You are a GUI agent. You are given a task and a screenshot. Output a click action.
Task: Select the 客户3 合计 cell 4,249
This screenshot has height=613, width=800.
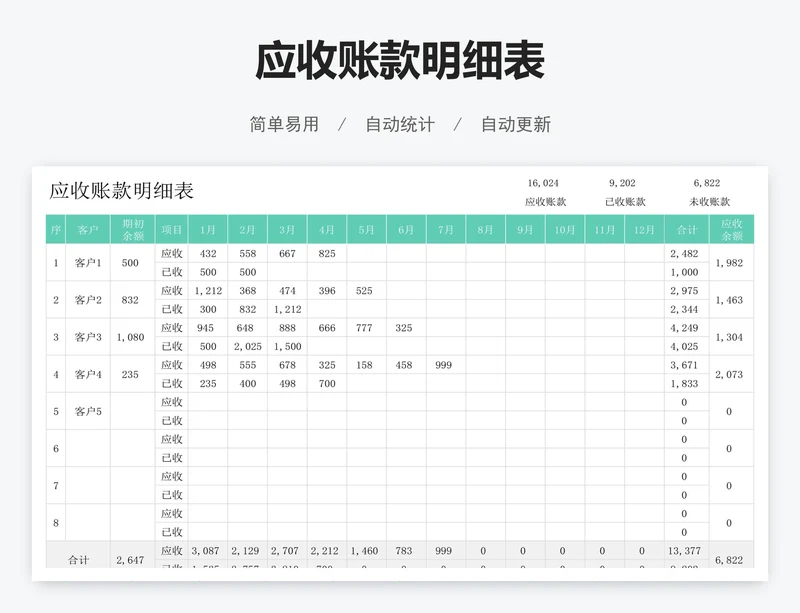(687, 328)
